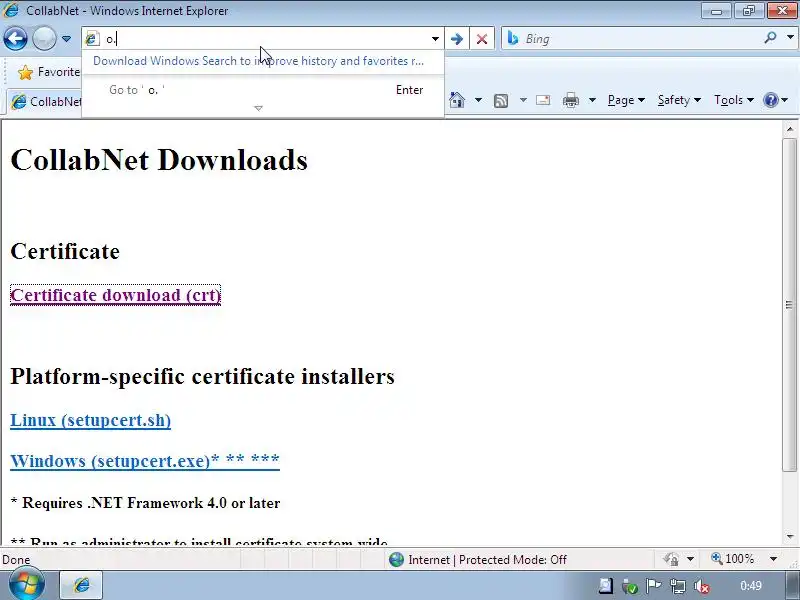Click the Requires .NET Framework 4.0 note
Screen dimensions: 800x600
(145, 503)
